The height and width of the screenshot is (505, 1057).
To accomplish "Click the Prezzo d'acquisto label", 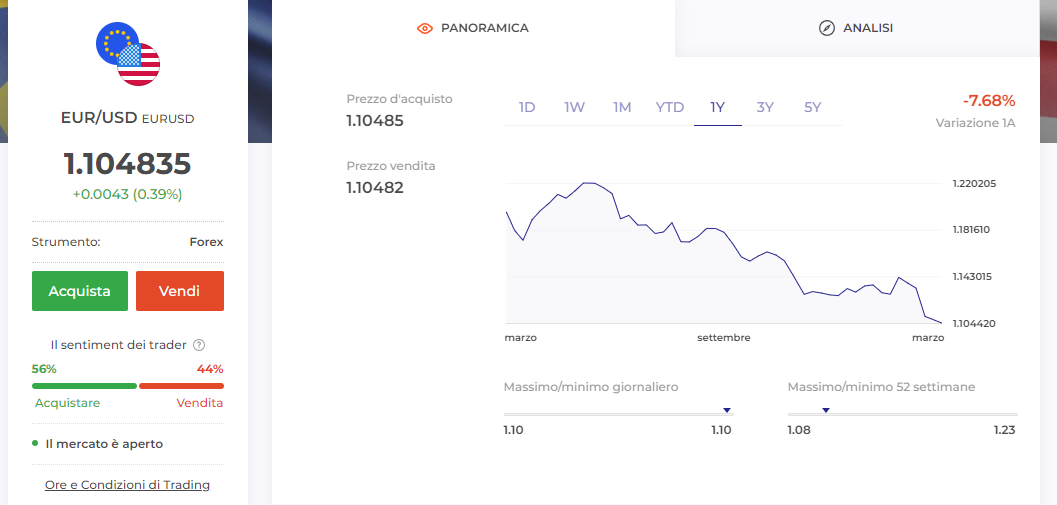I will 399,99.
